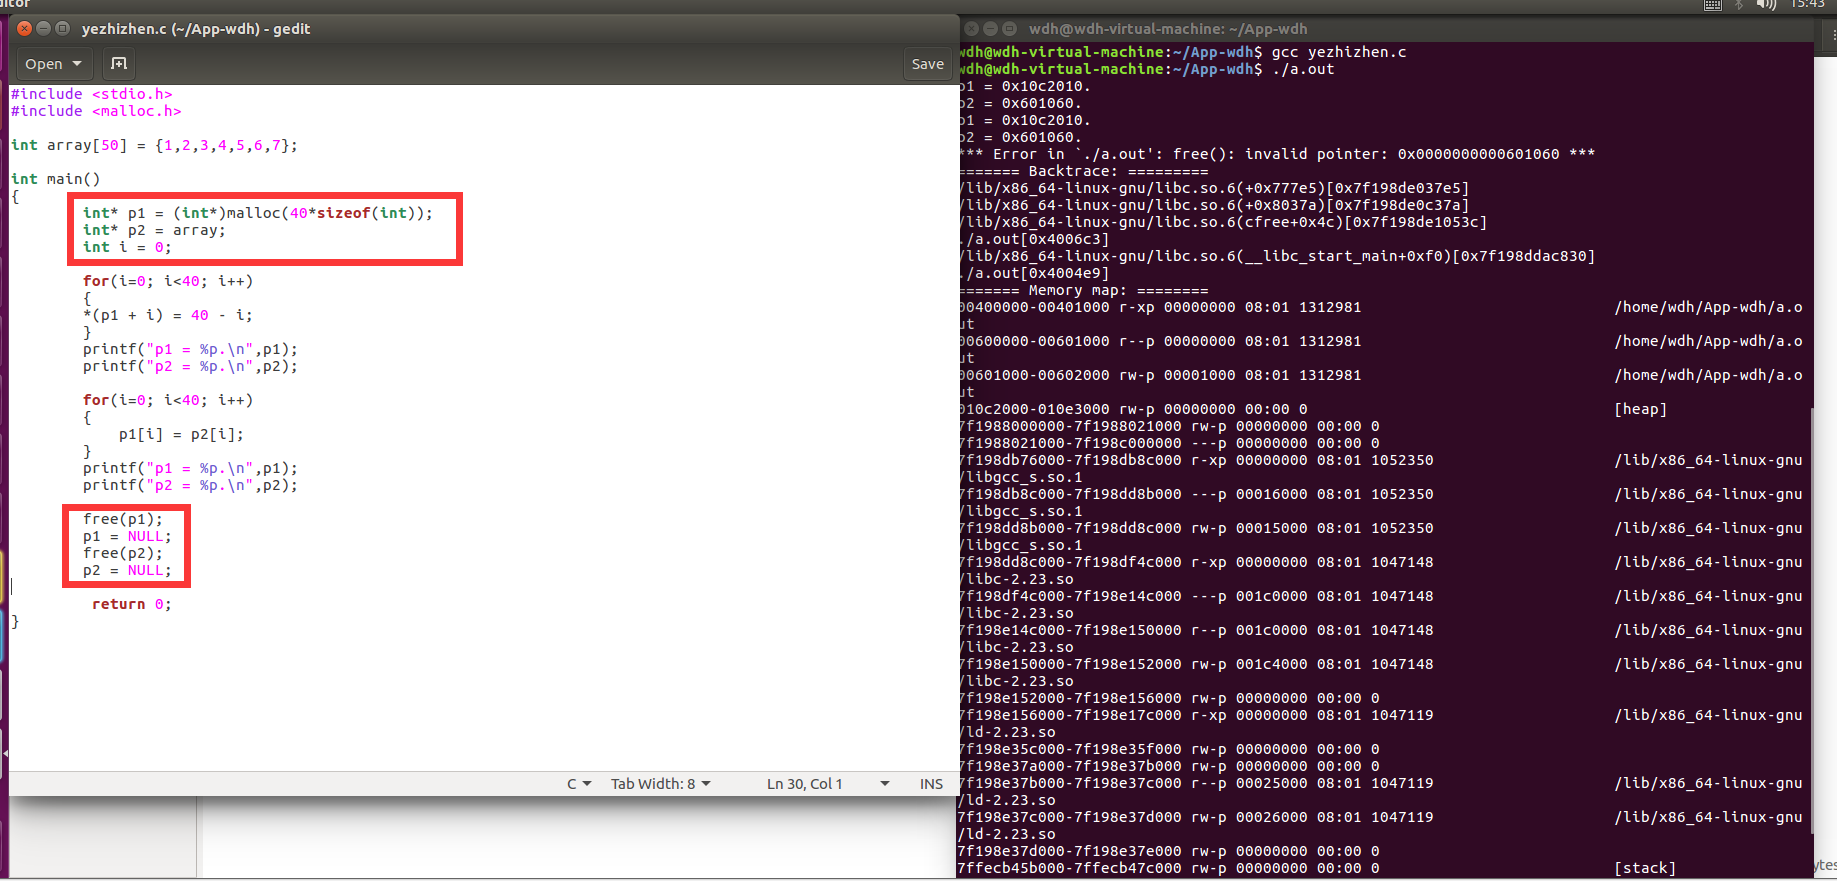Click the '__libc_start_main+0xf0' backtrace line
Image resolution: width=1837 pixels, height=881 pixels.
click(x=1278, y=256)
